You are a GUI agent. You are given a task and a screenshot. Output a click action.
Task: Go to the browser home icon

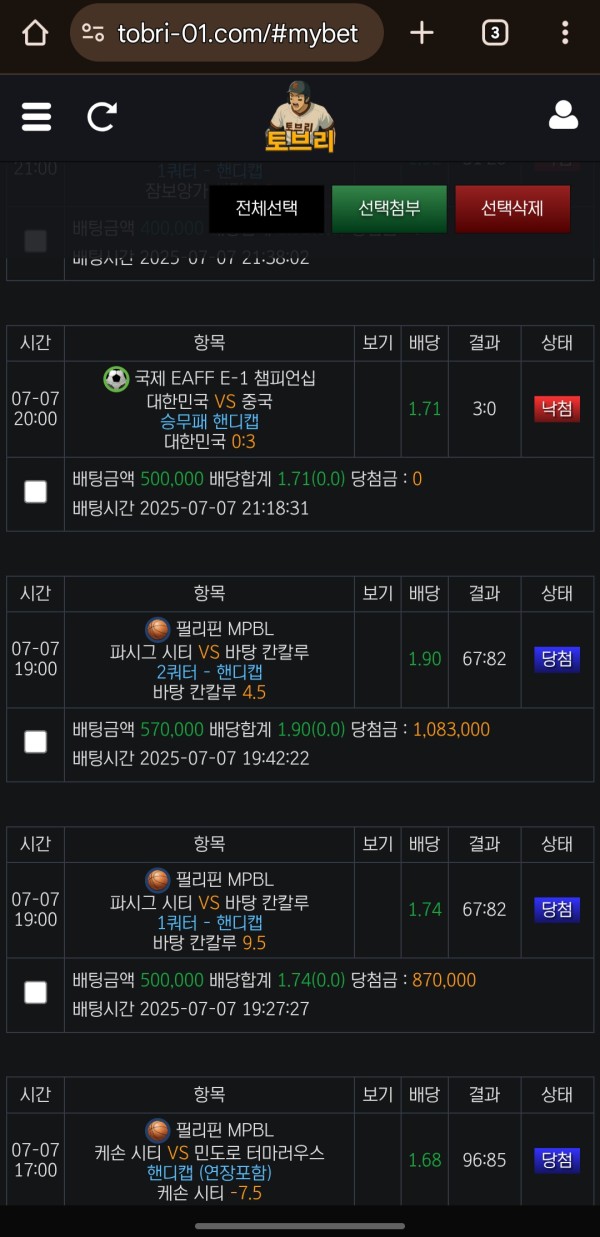point(35,33)
